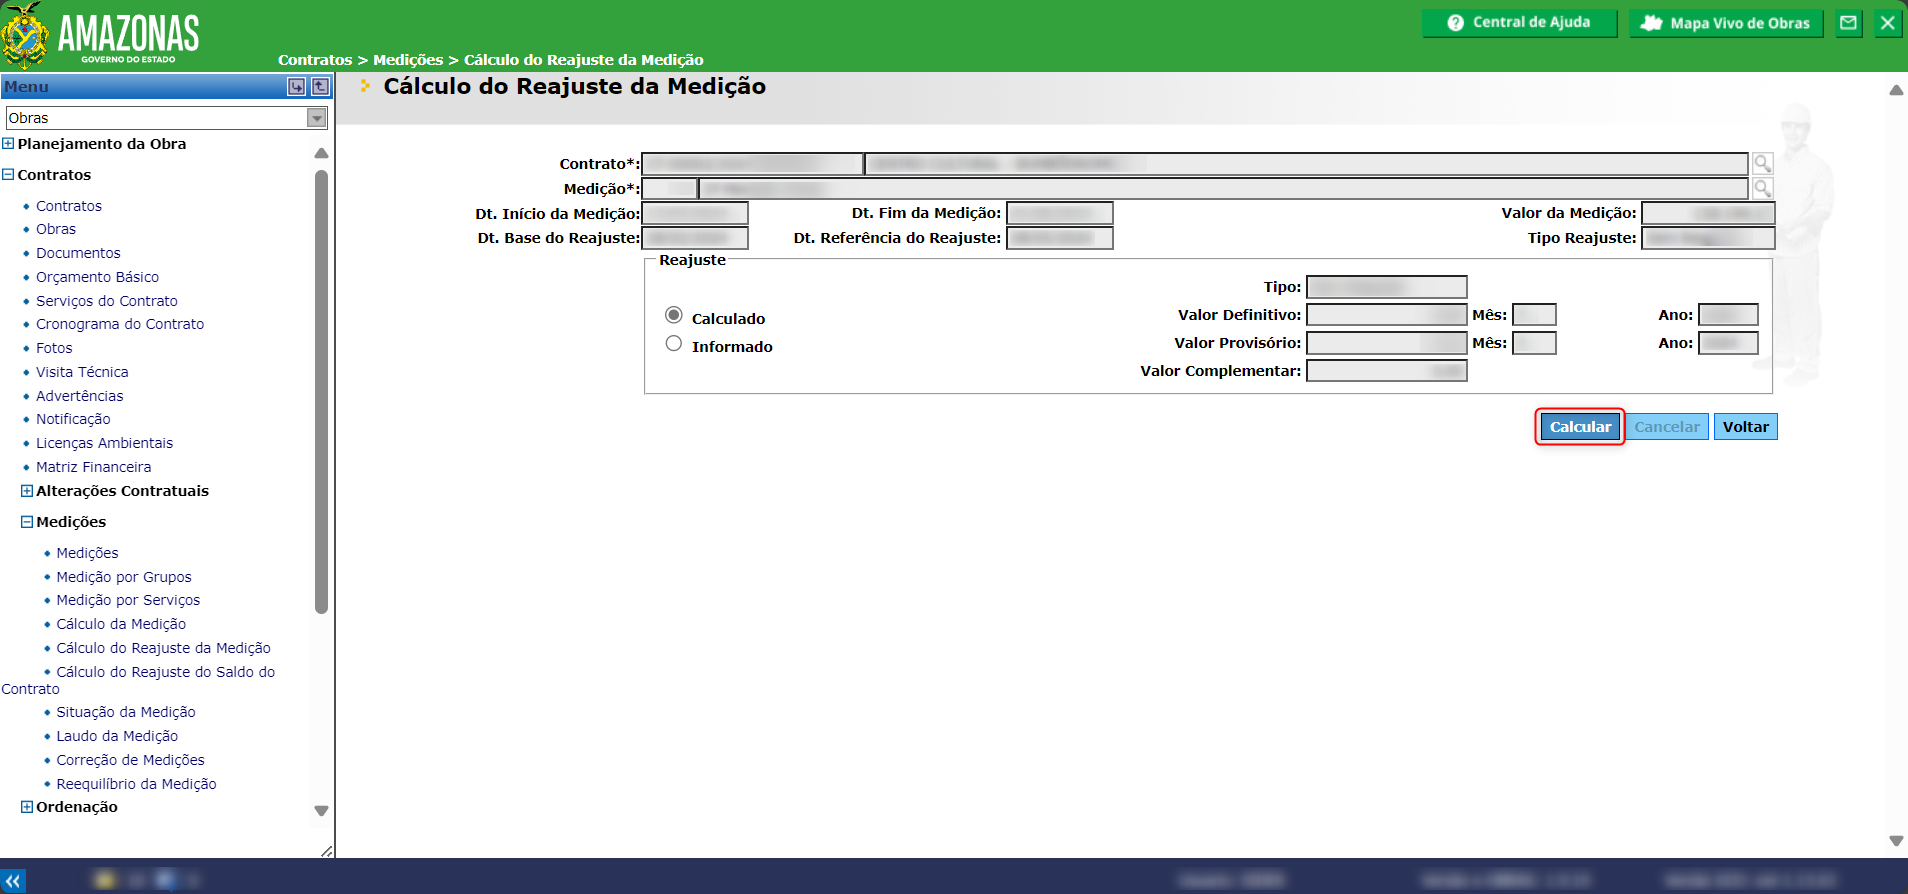Open the mail envelope icon in header
The image size is (1908, 894).
click(x=1849, y=23)
